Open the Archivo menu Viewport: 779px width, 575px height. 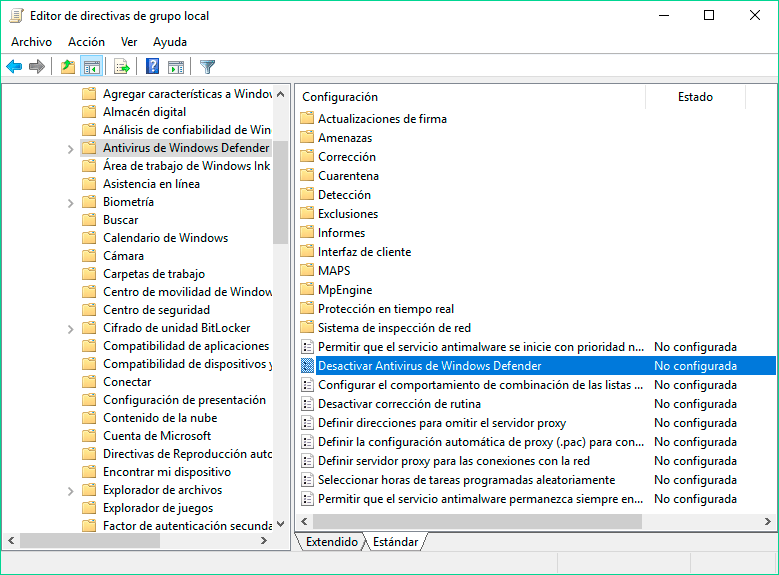(x=31, y=42)
